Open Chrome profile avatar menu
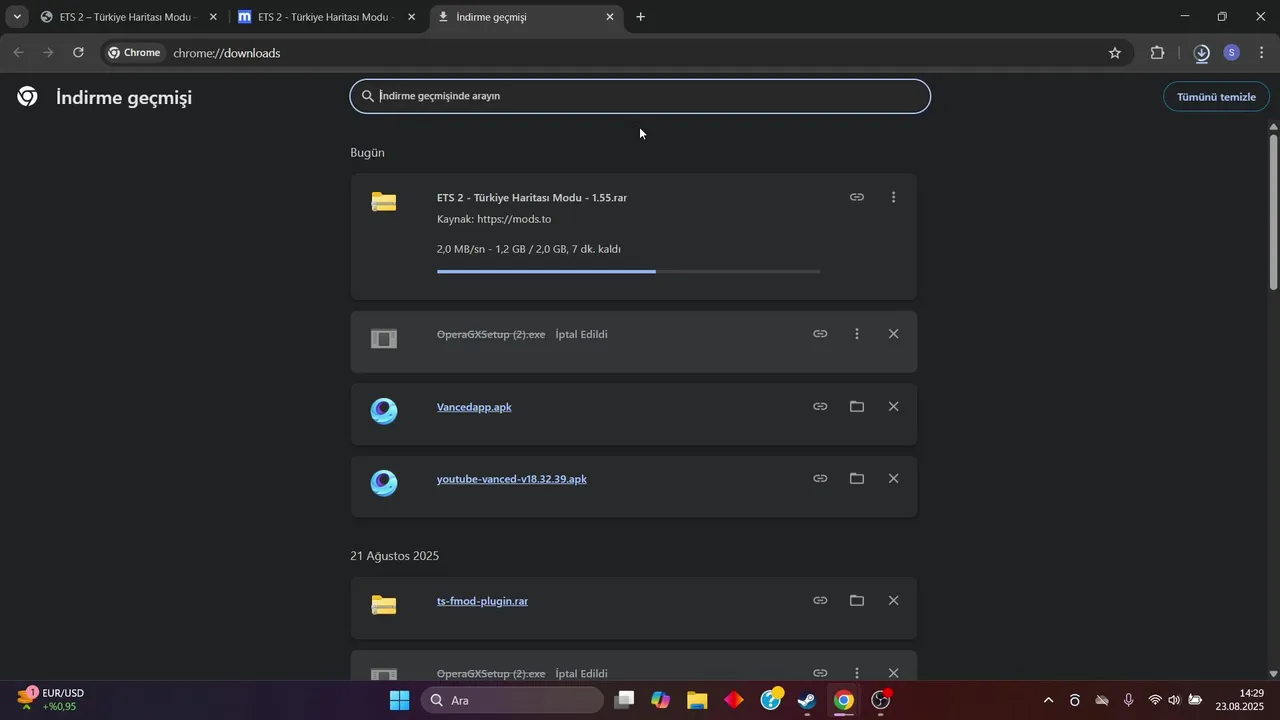This screenshot has width=1280, height=720. pos(1232,53)
